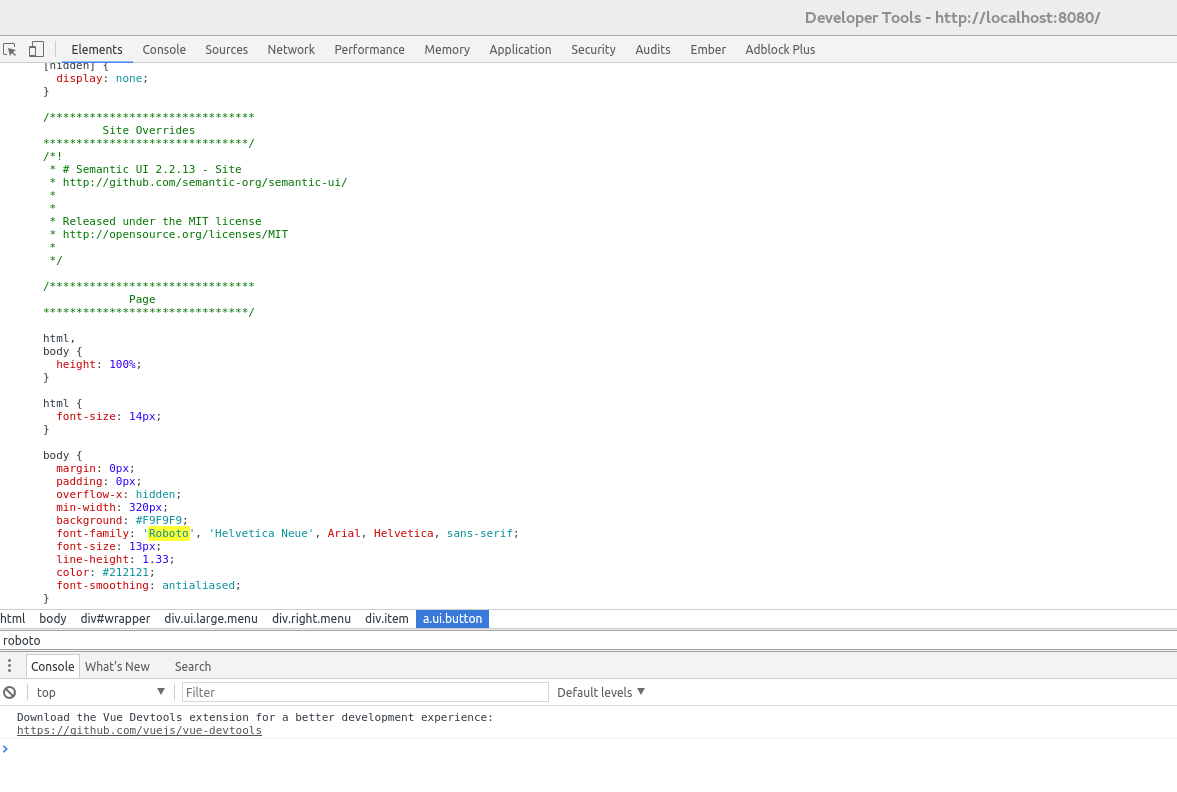1177x792 pixels.
Task: Select the Search drawer tab
Action: click(x=193, y=667)
